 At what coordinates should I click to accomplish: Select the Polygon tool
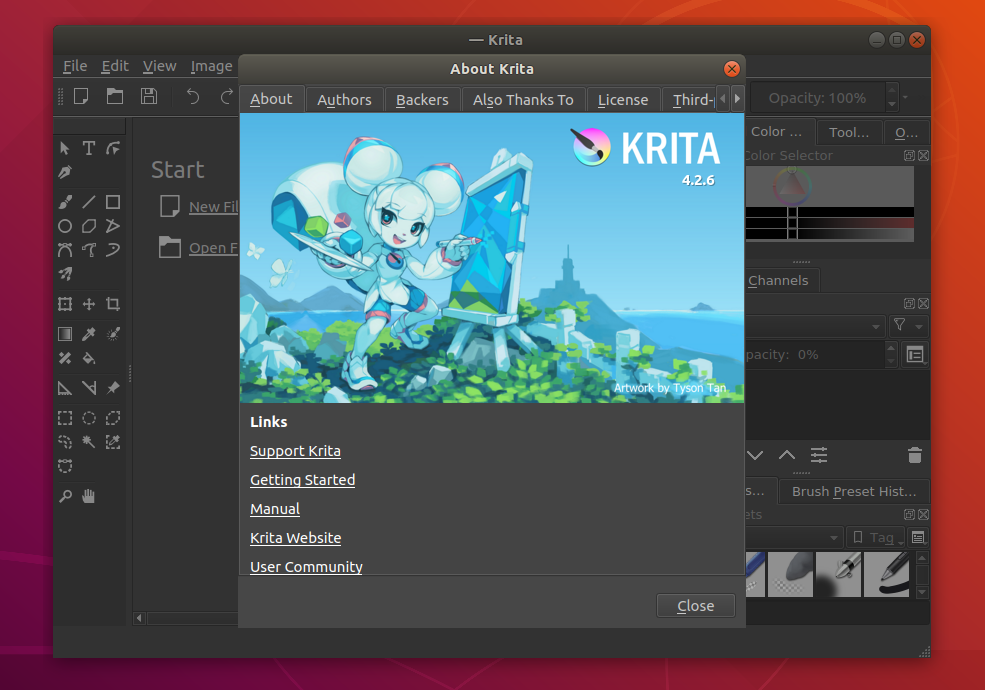(x=89, y=226)
